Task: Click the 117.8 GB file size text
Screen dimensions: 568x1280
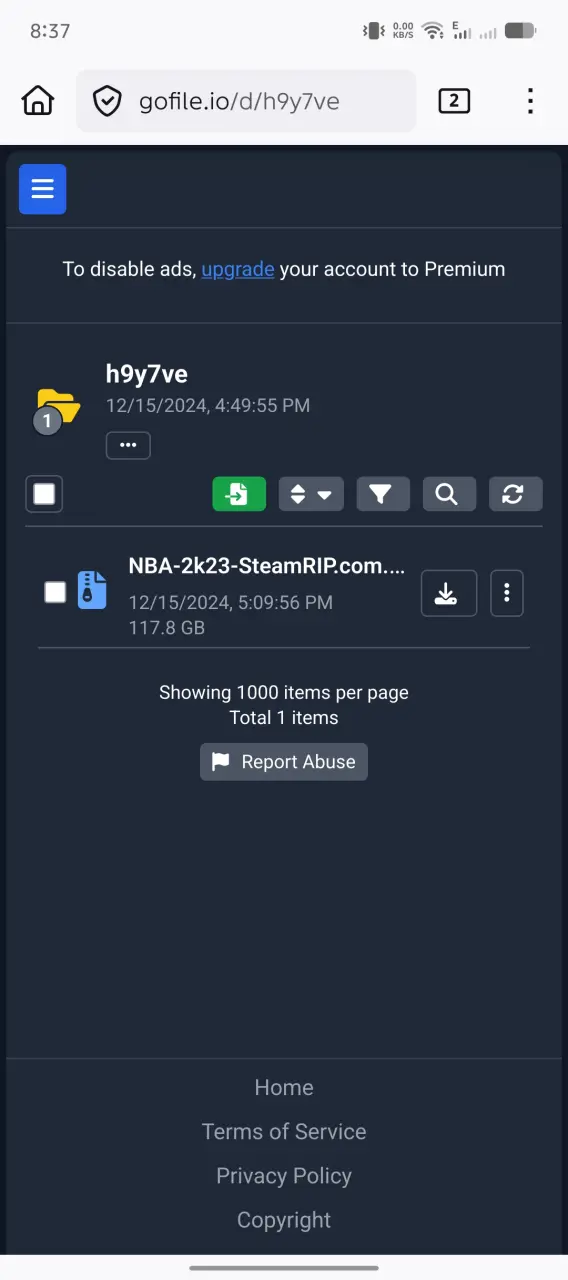Action: coord(166,628)
